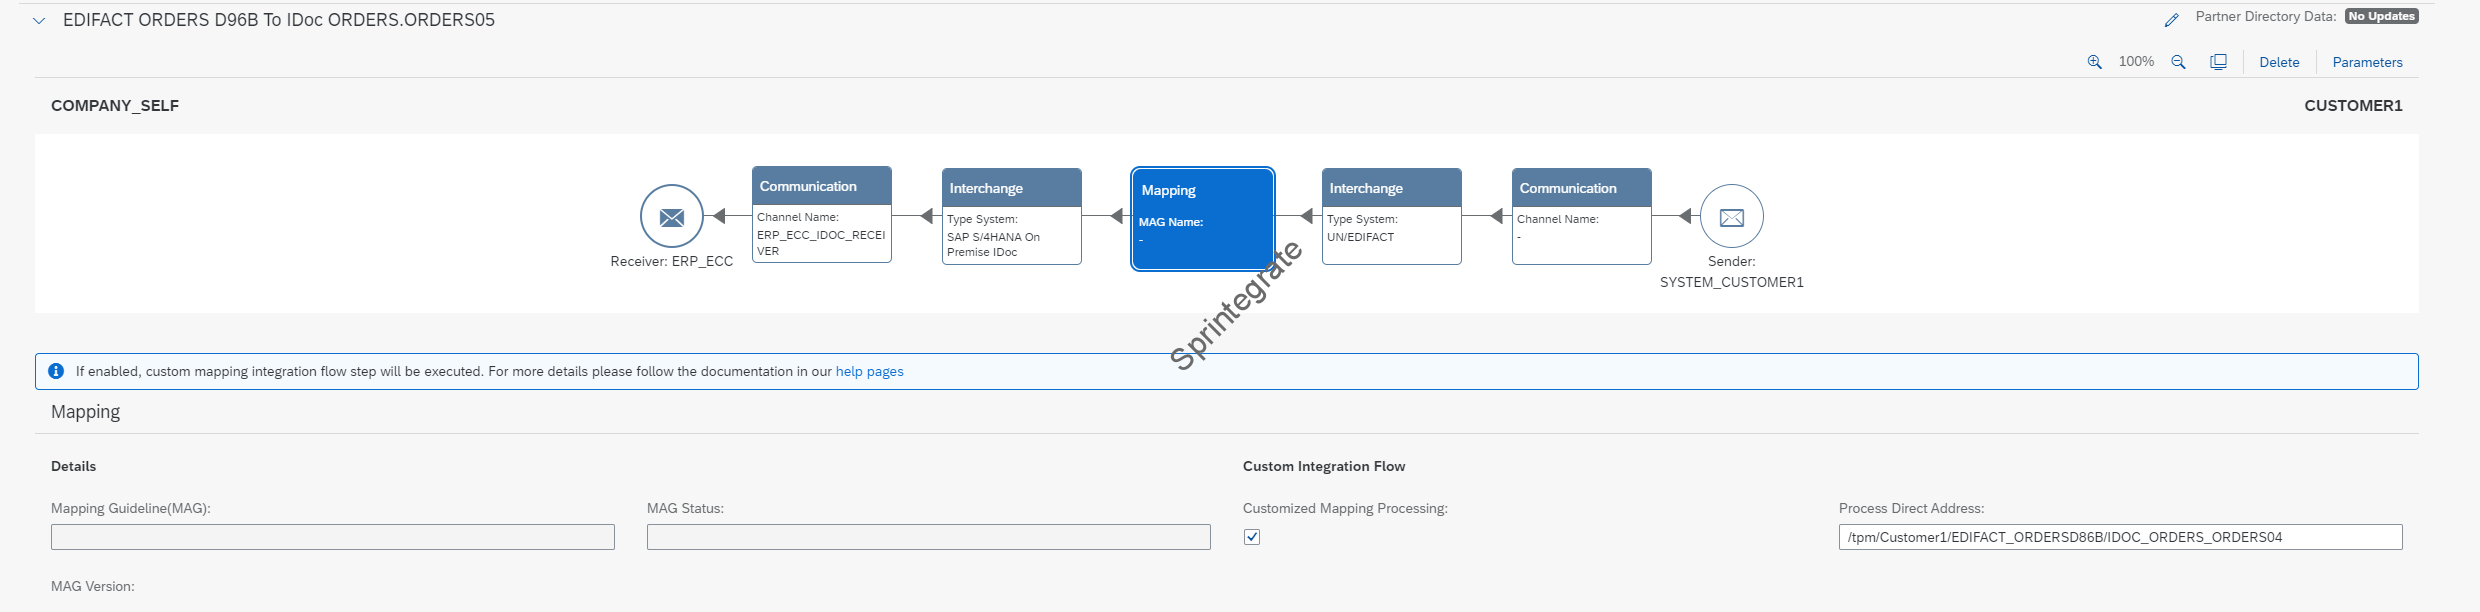Click the MAG Status field

pyautogui.click(x=928, y=537)
